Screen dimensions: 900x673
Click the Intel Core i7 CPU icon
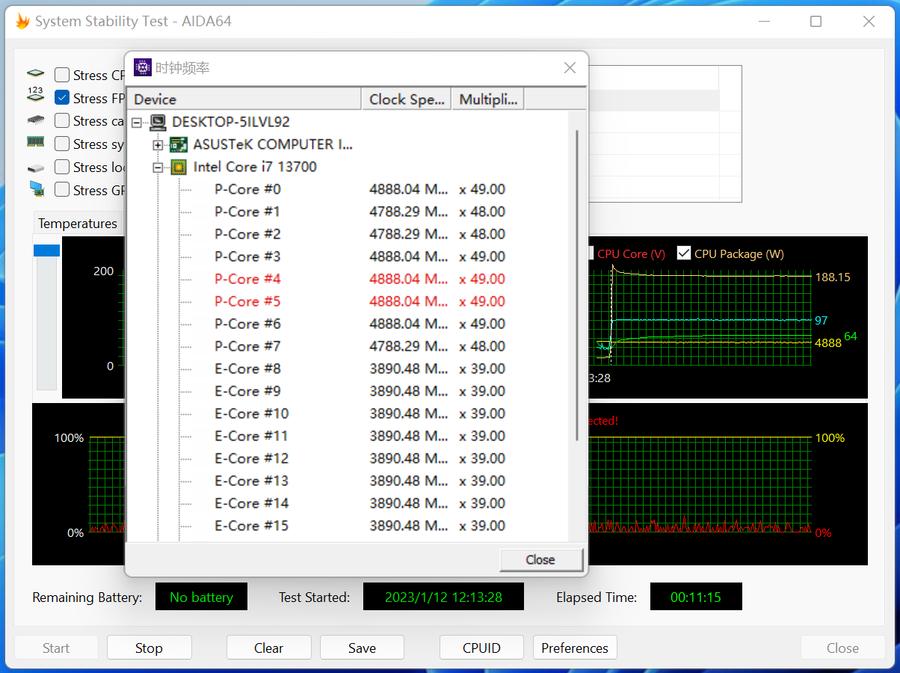(x=179, y=167)
